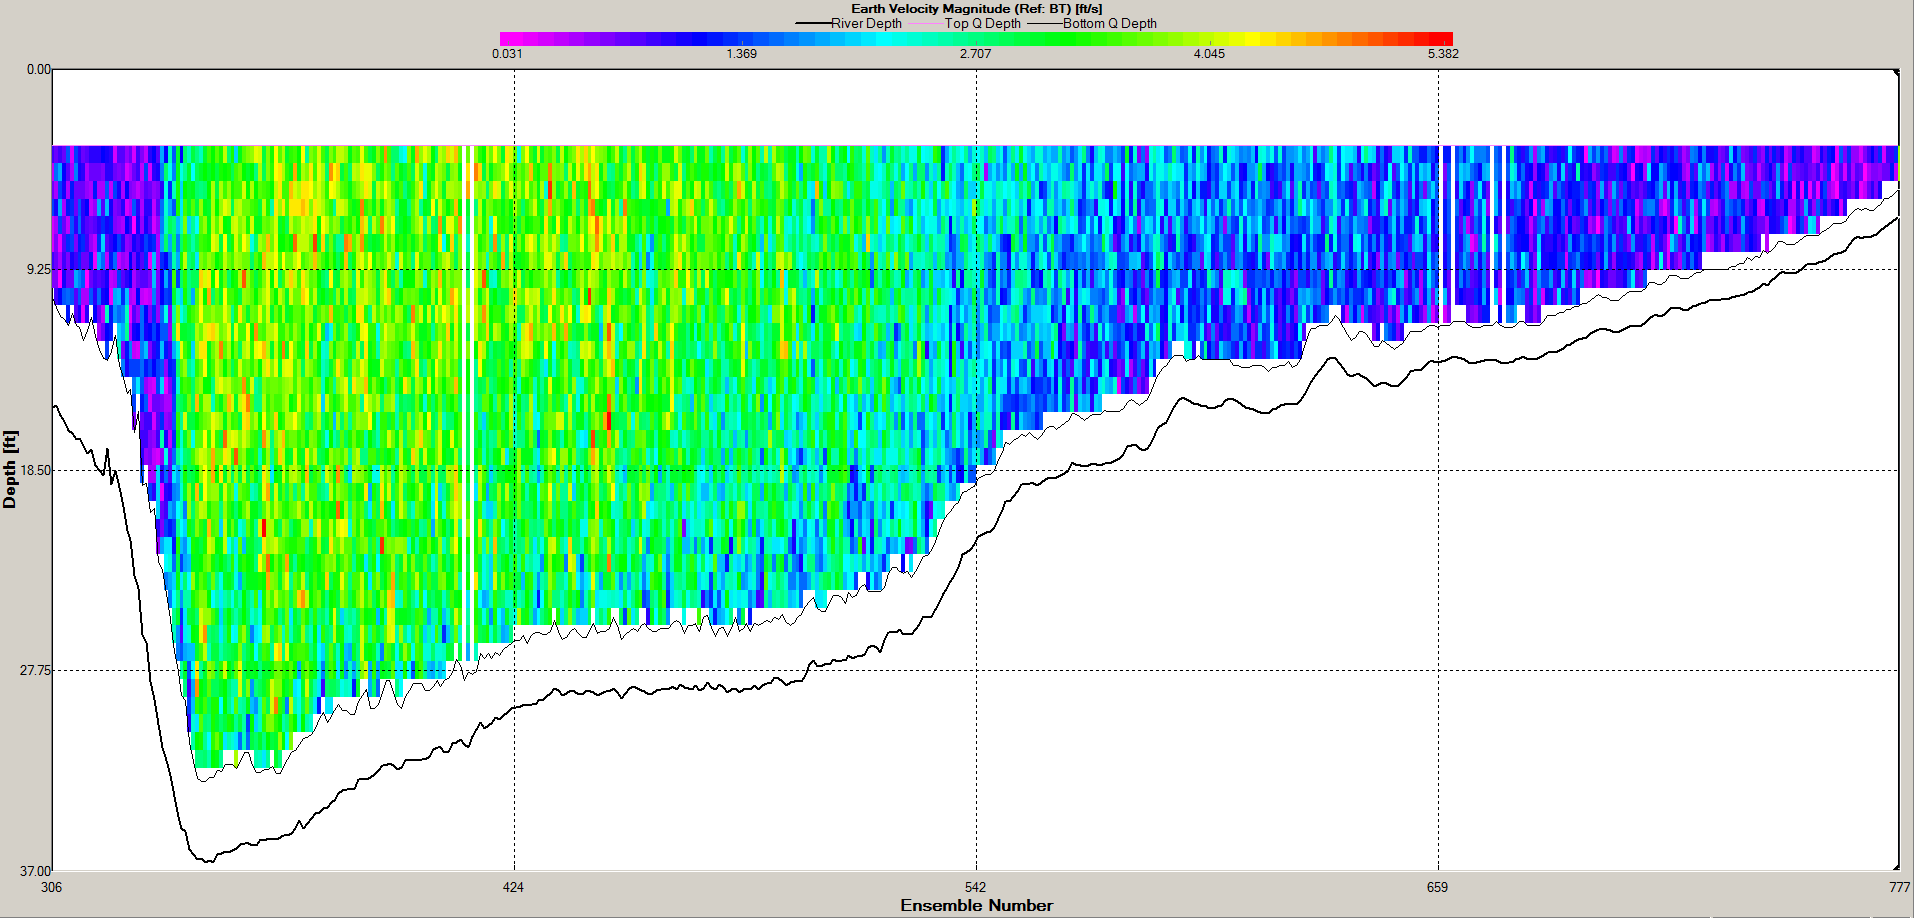Click the 1.369 color scale value
This screenshot has height=918, width=1914.
pyautogui.click(x=741, y=54)
